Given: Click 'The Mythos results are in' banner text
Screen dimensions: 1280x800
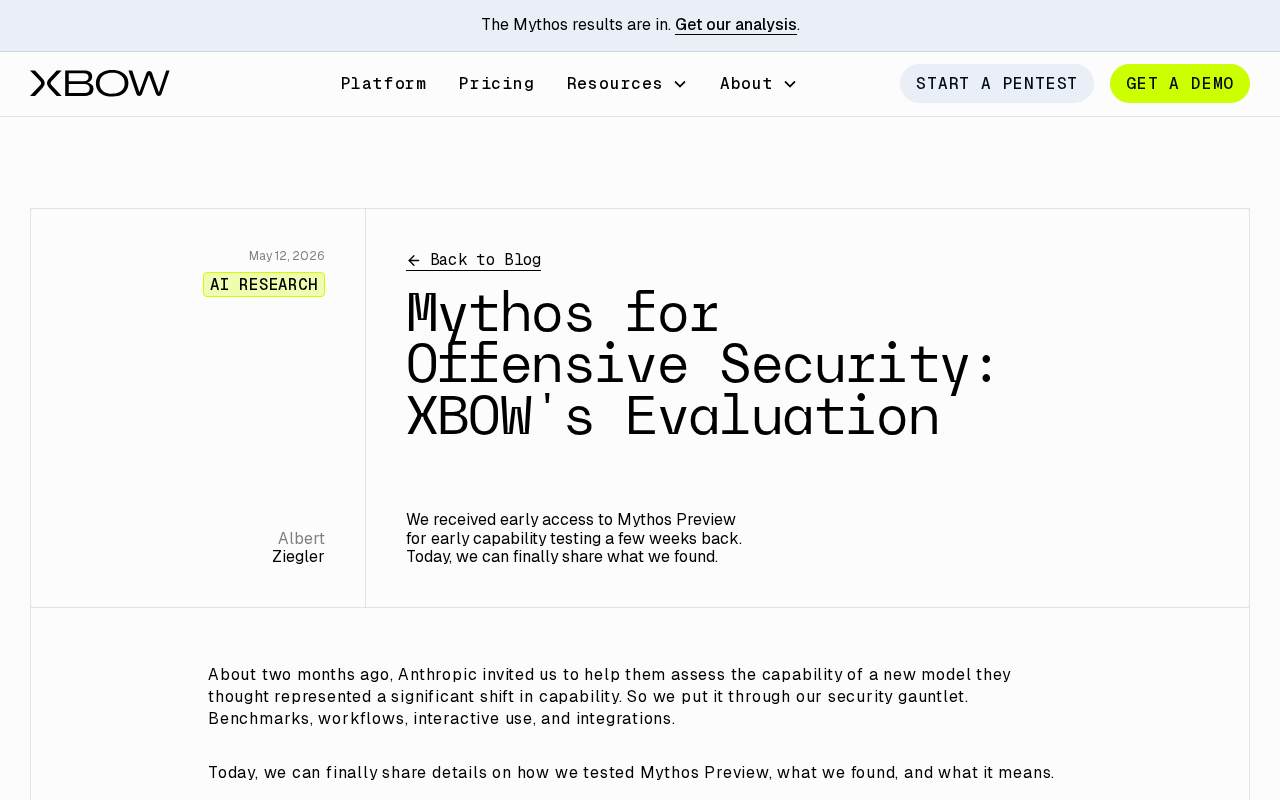Looking at the screenshot, I should tap(576, 25).
